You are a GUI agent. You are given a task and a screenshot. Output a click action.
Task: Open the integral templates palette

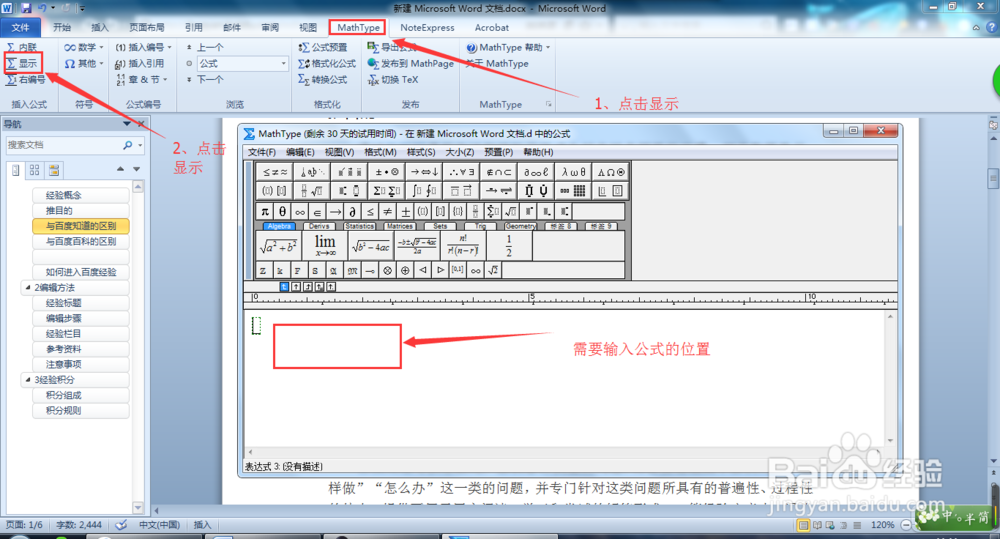424,191
